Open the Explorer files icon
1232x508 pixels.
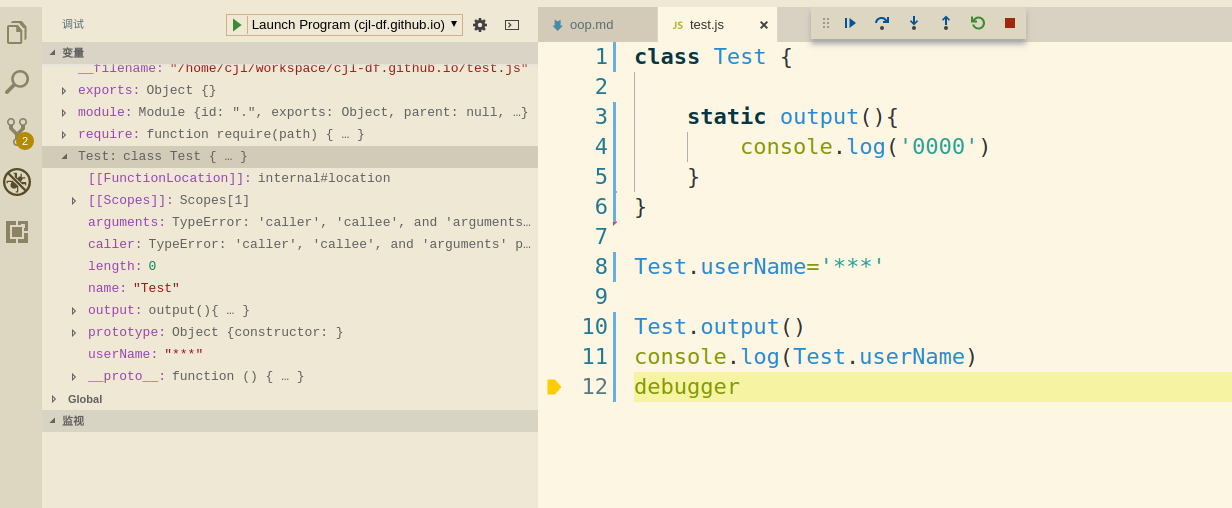(17, 33)
